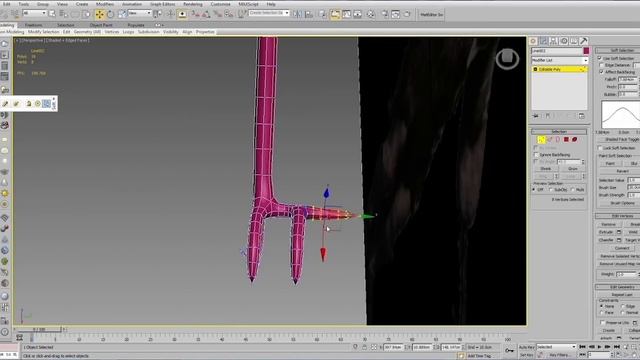640x360 pixels.
Task: Click the Select Object arrow tool
Action: point(52,15)
